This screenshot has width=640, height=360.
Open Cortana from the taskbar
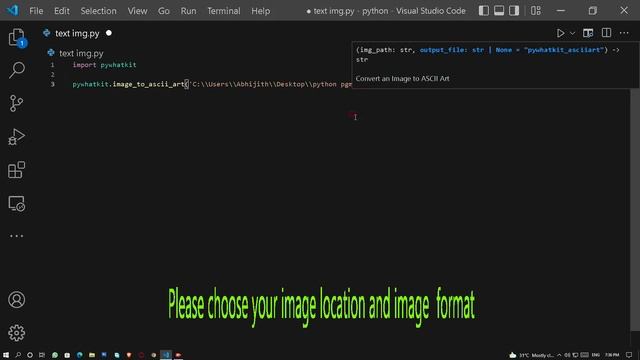30,355
